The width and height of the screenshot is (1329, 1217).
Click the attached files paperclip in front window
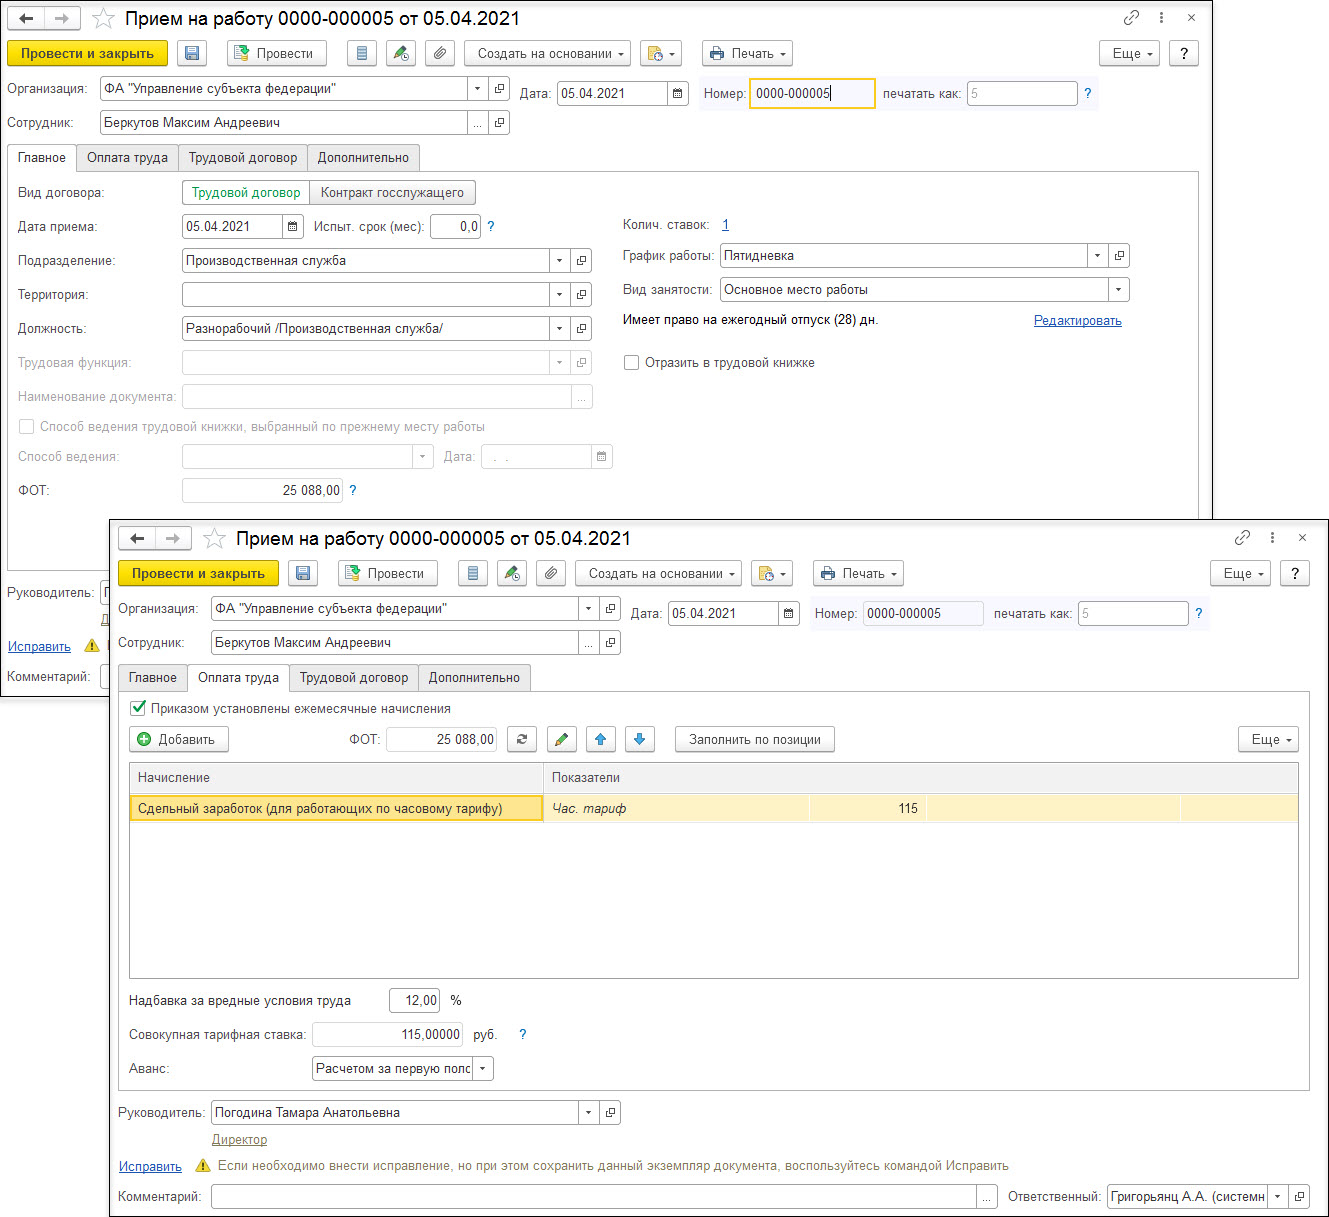550,573
